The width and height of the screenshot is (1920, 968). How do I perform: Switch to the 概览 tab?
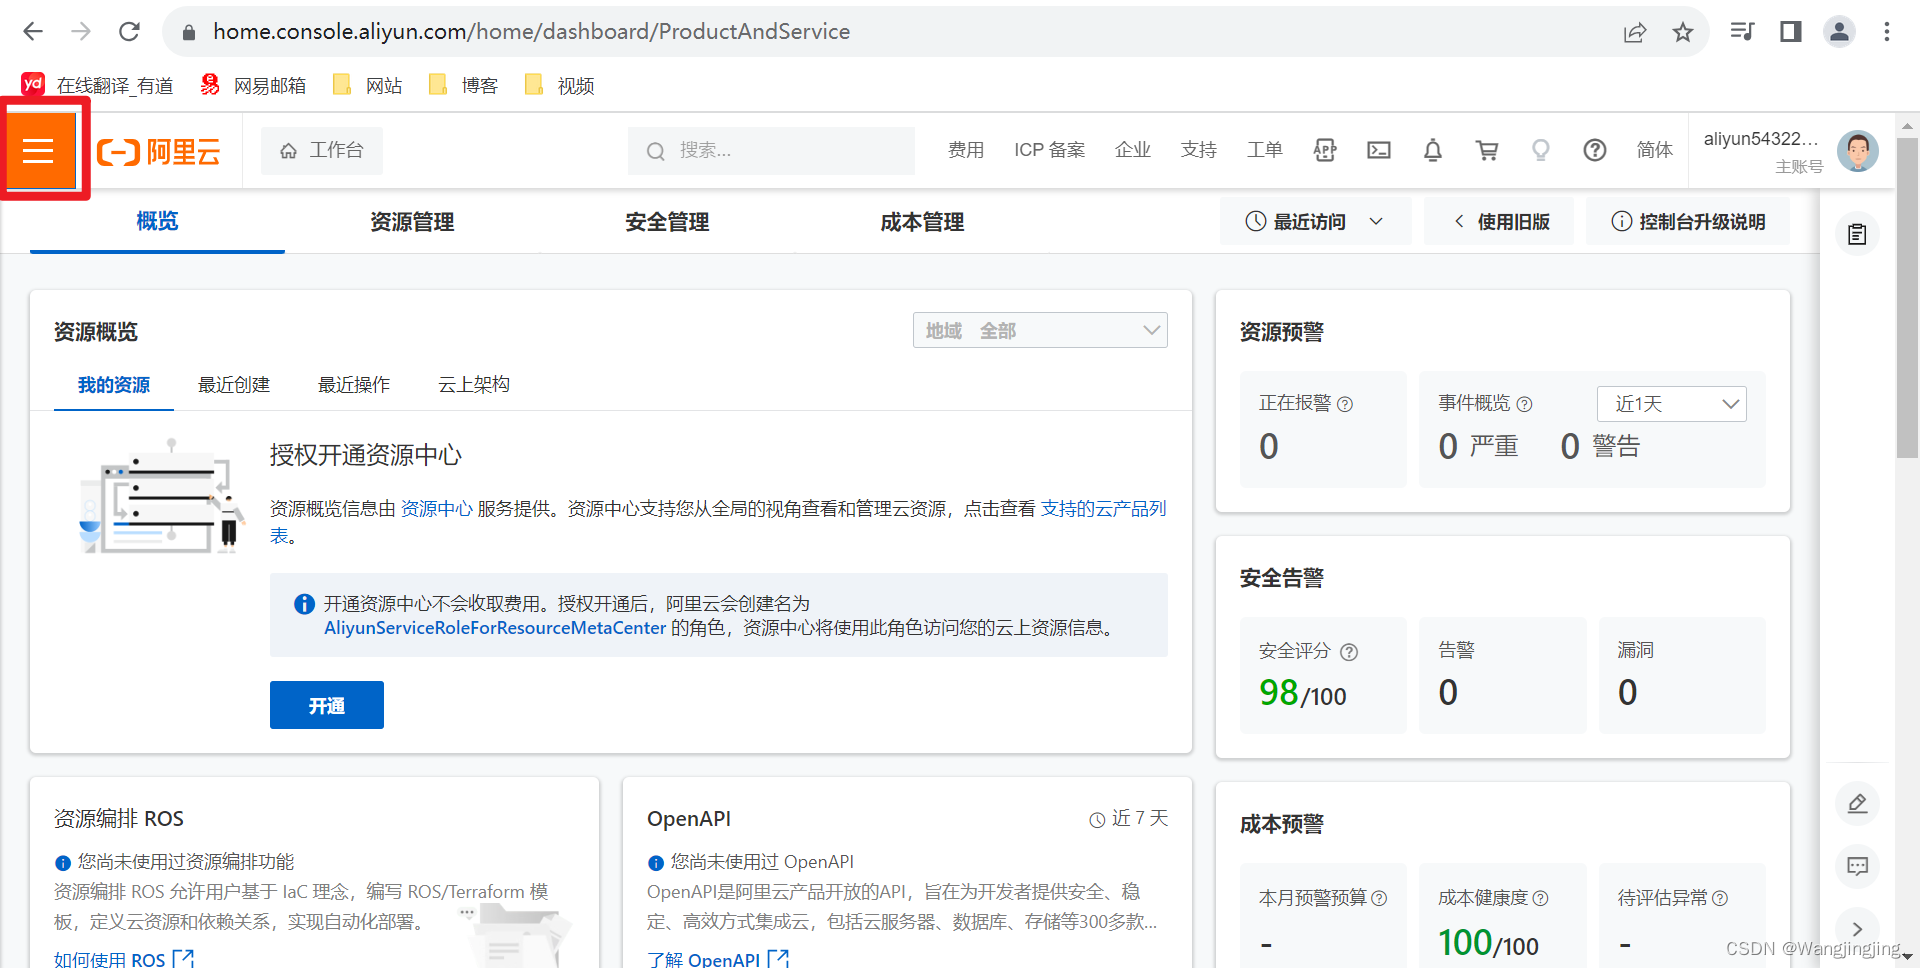pos(157,221)
